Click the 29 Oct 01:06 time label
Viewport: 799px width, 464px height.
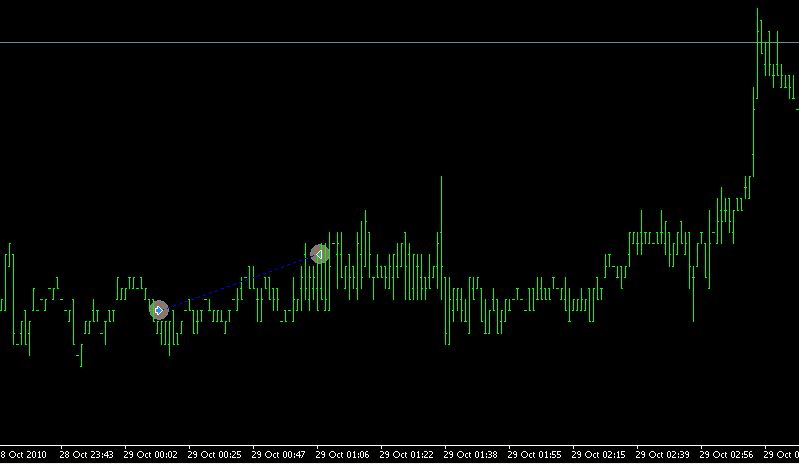(342, 454)
